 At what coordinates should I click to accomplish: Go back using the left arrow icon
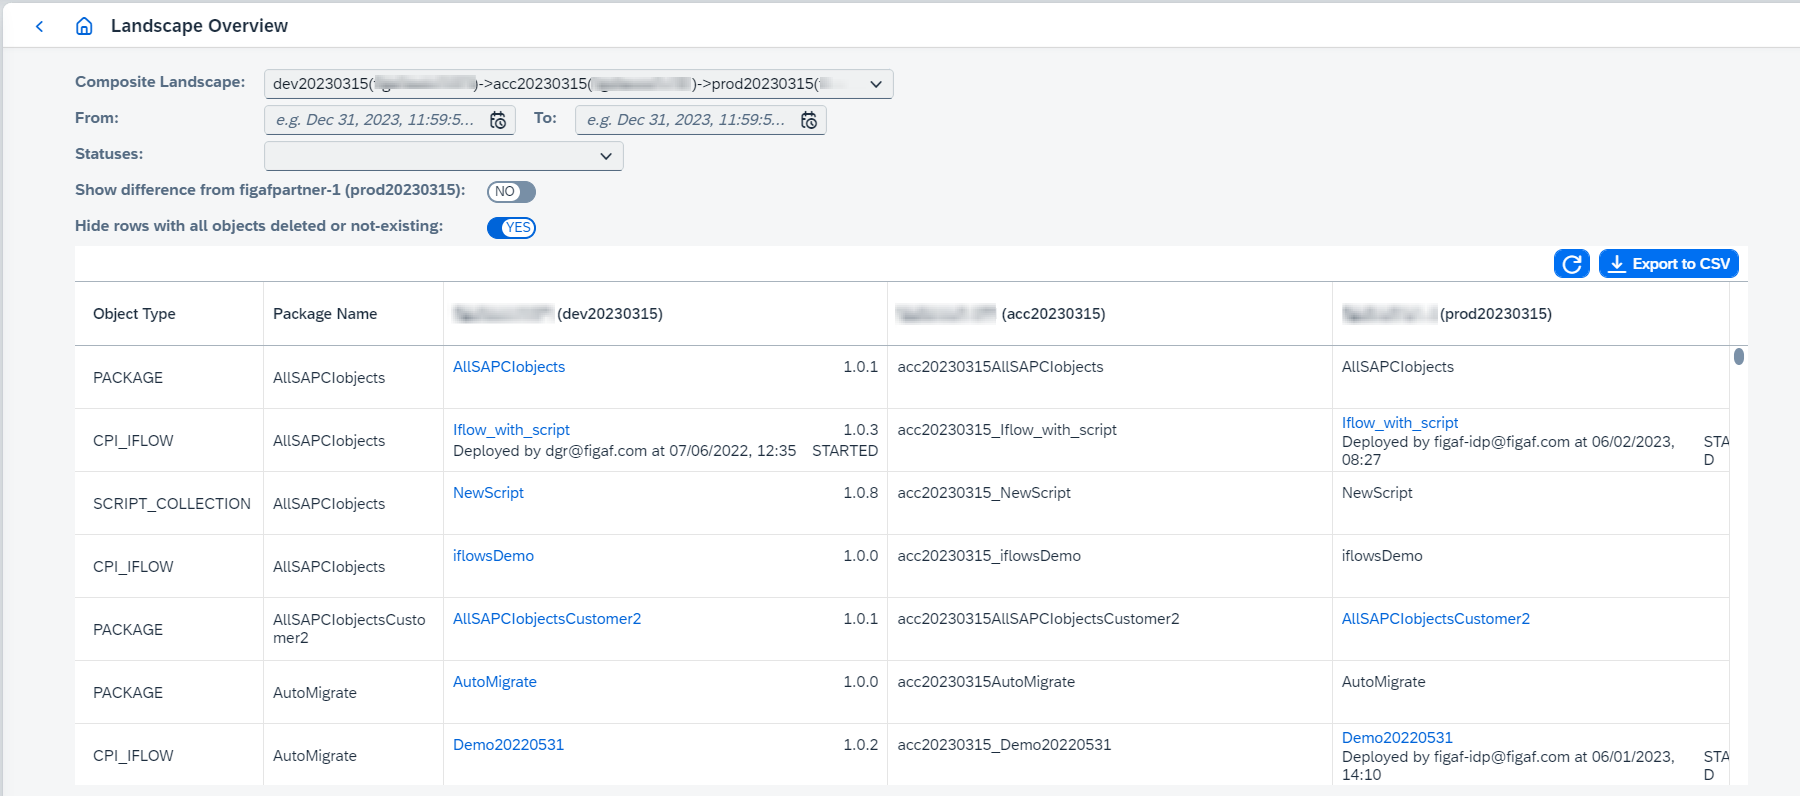(39, 26)
